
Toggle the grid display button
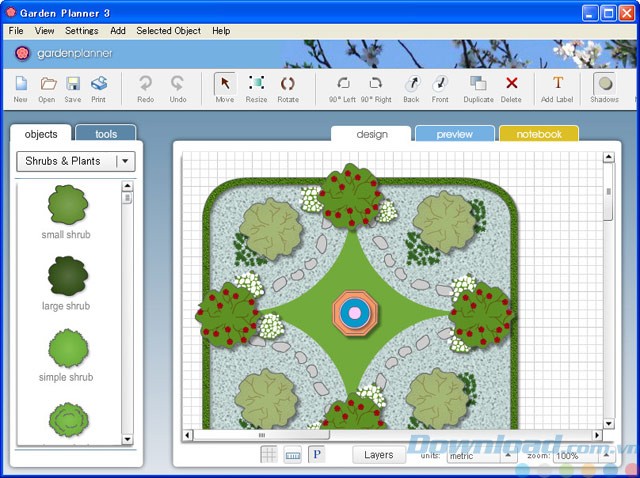(x=269, y=455)
